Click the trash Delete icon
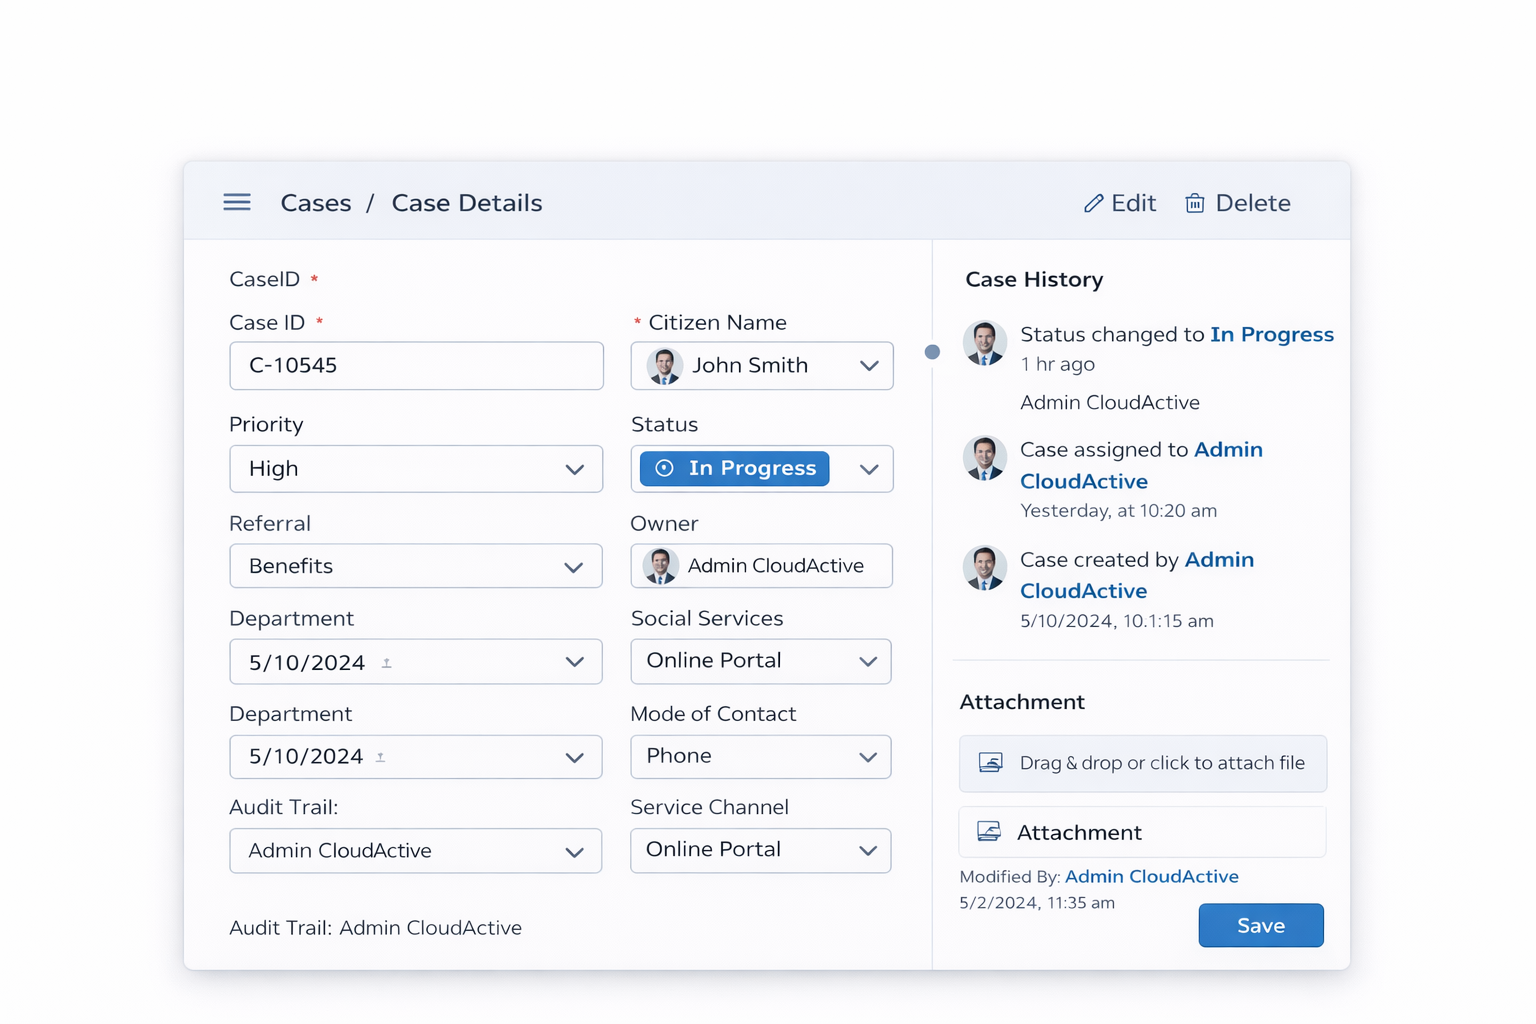1536x1024 pixels. coord(1194,204)
